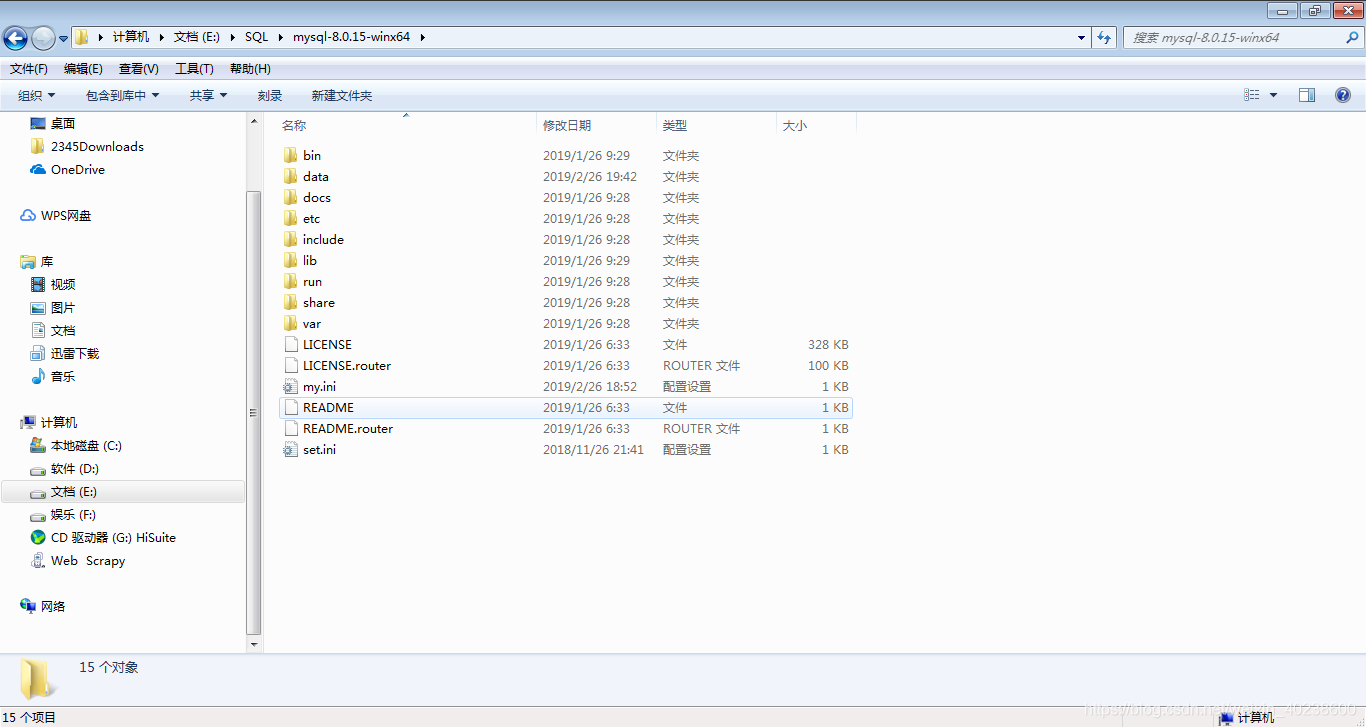Select the share folder icon
This screenshot has width=1366, height=728.
tap(291, 302)
